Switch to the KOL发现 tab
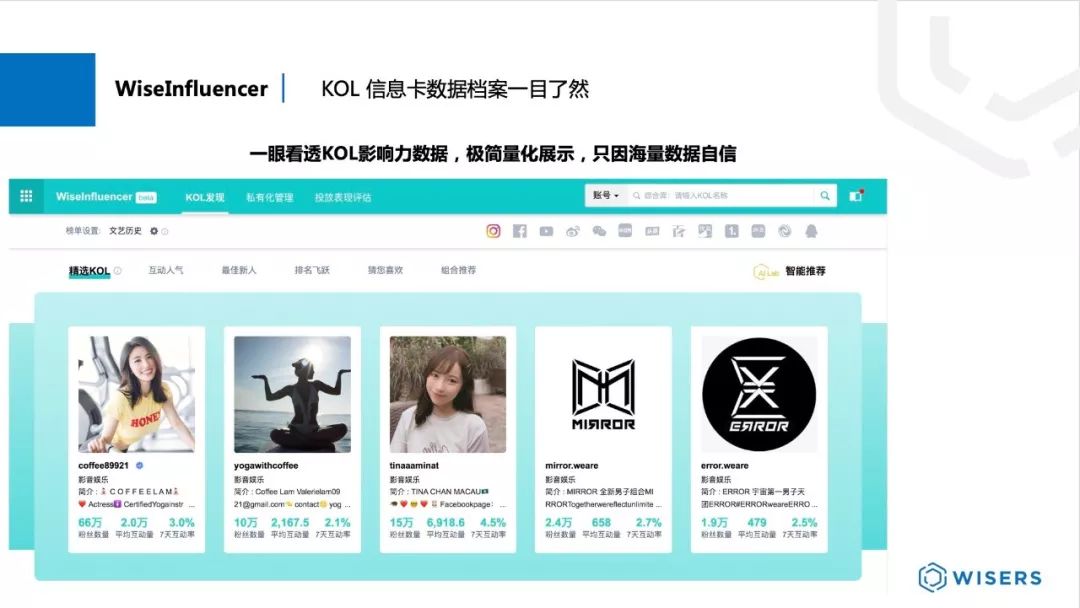The width and height of the screenshot is (1080, 608). pos(205,198)
